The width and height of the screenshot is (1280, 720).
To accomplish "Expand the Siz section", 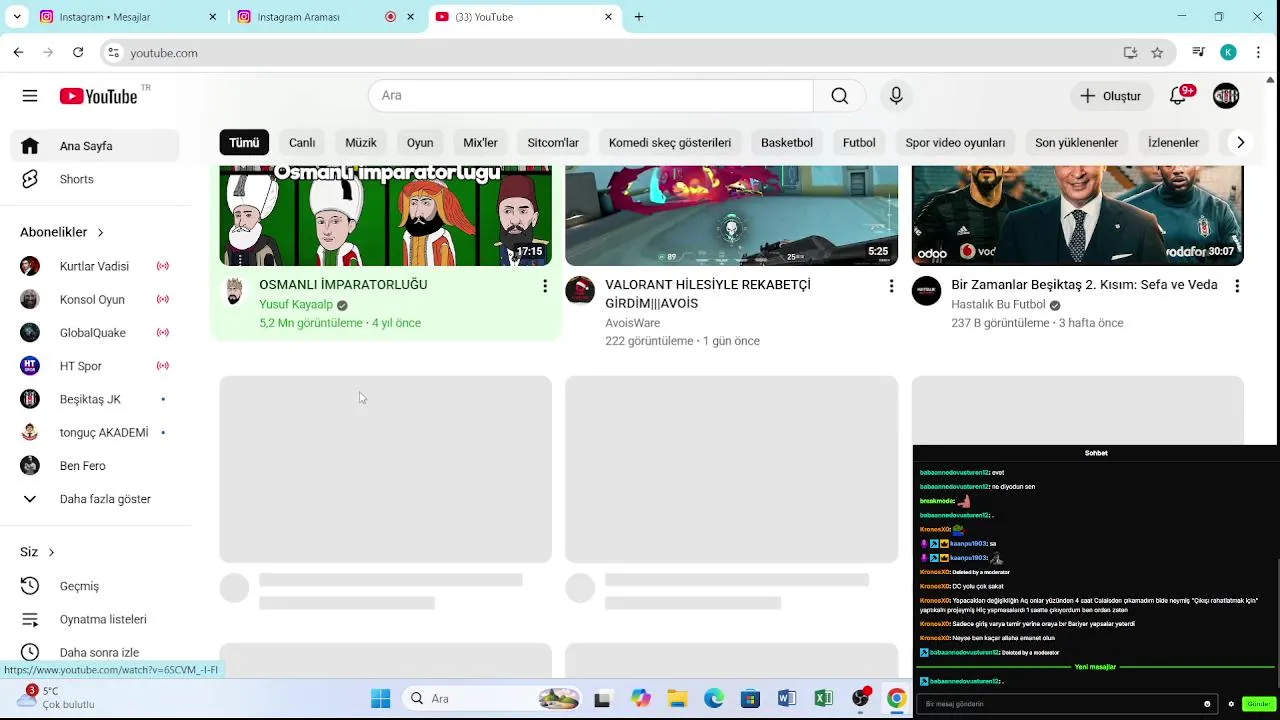I will [37, 552].
